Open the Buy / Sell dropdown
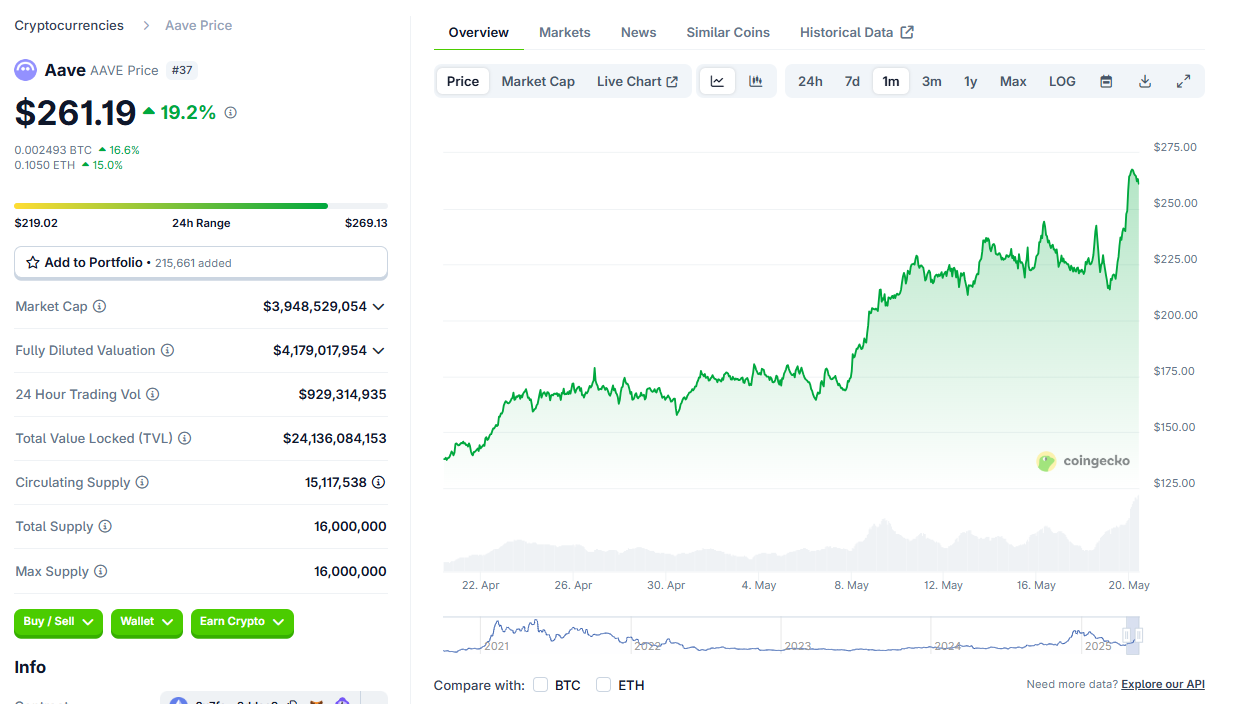The width and height of the screenshot is (1252, 704). [58, 622]
